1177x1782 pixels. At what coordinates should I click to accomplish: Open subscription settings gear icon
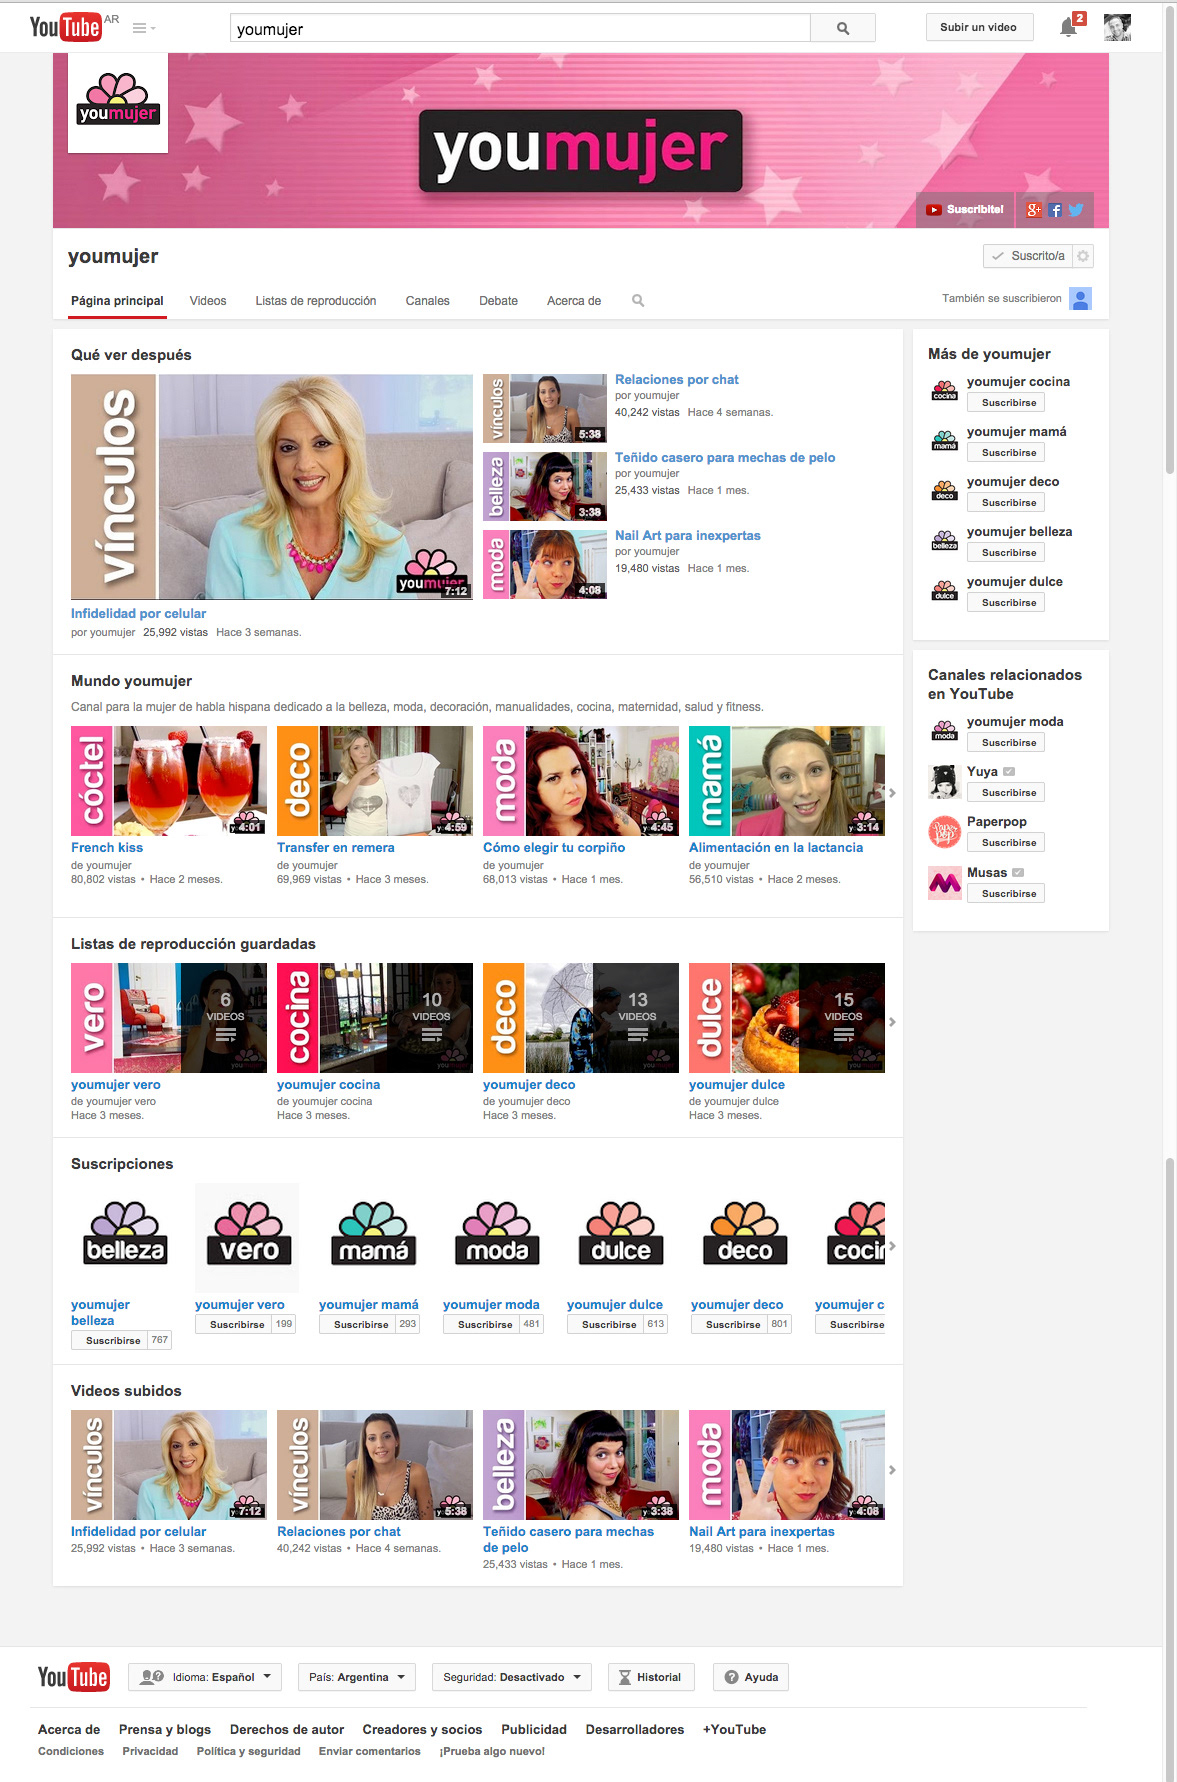click(x=1083, y=256)
